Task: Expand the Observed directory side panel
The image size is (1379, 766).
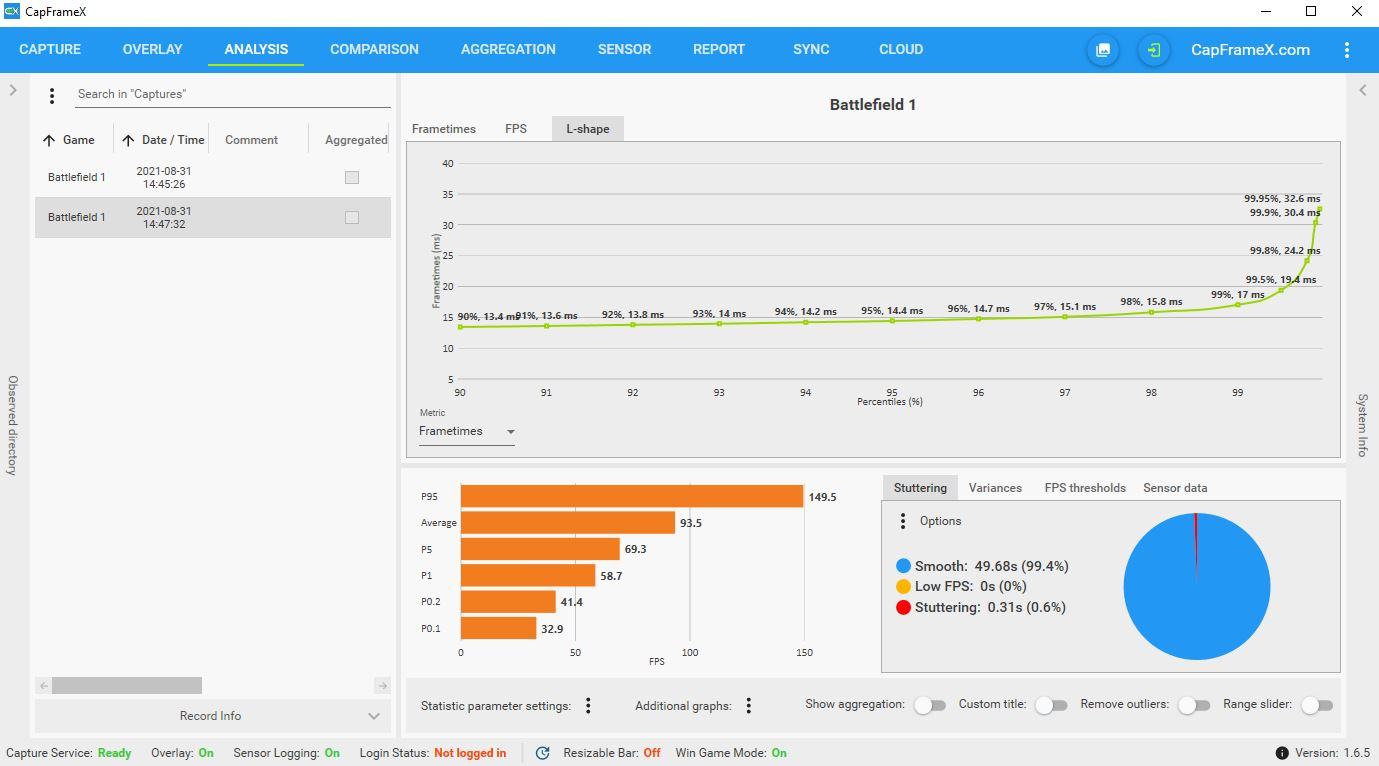Action: pos(13,90)
